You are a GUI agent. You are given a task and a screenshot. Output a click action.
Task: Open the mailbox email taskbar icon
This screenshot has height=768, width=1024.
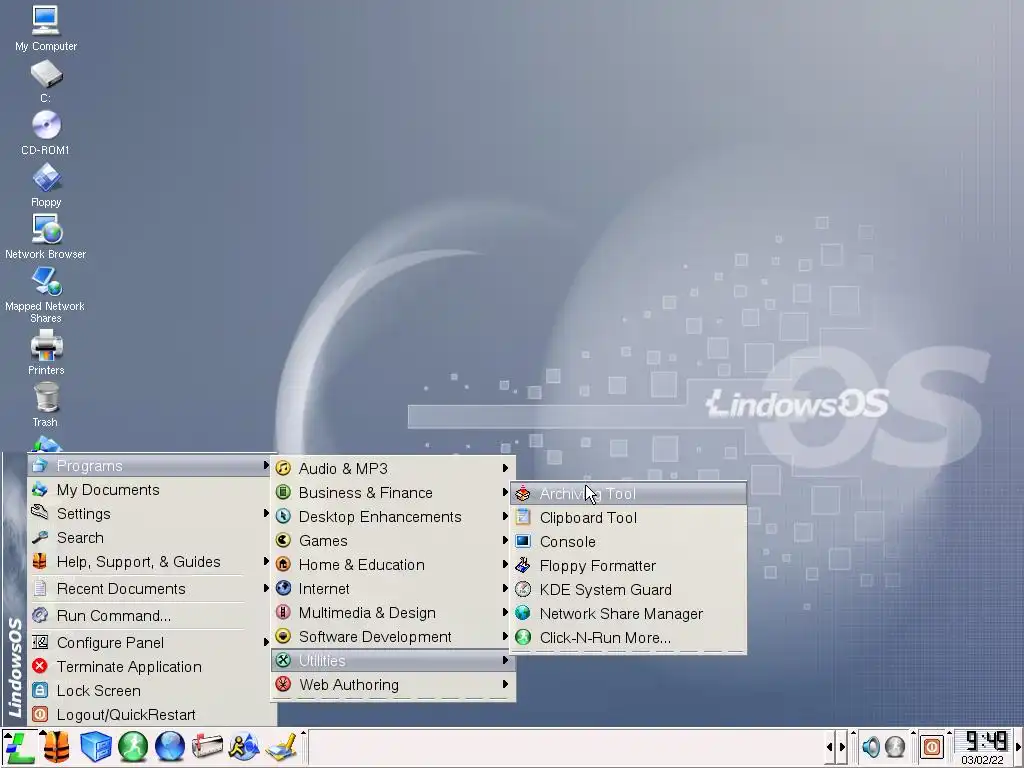click(x=207, y=747)
